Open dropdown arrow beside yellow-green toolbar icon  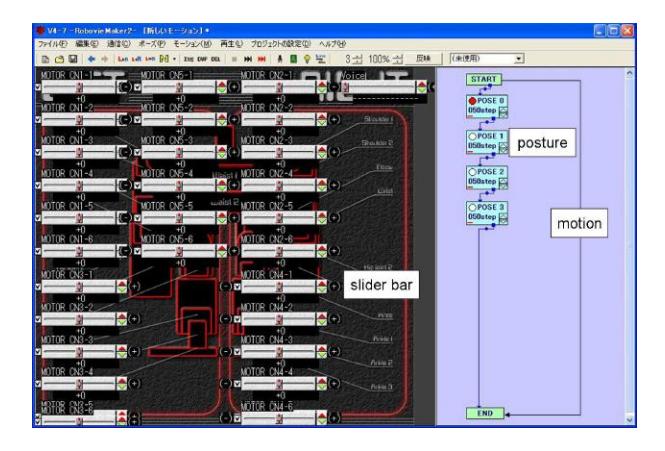tap(174, 59)
